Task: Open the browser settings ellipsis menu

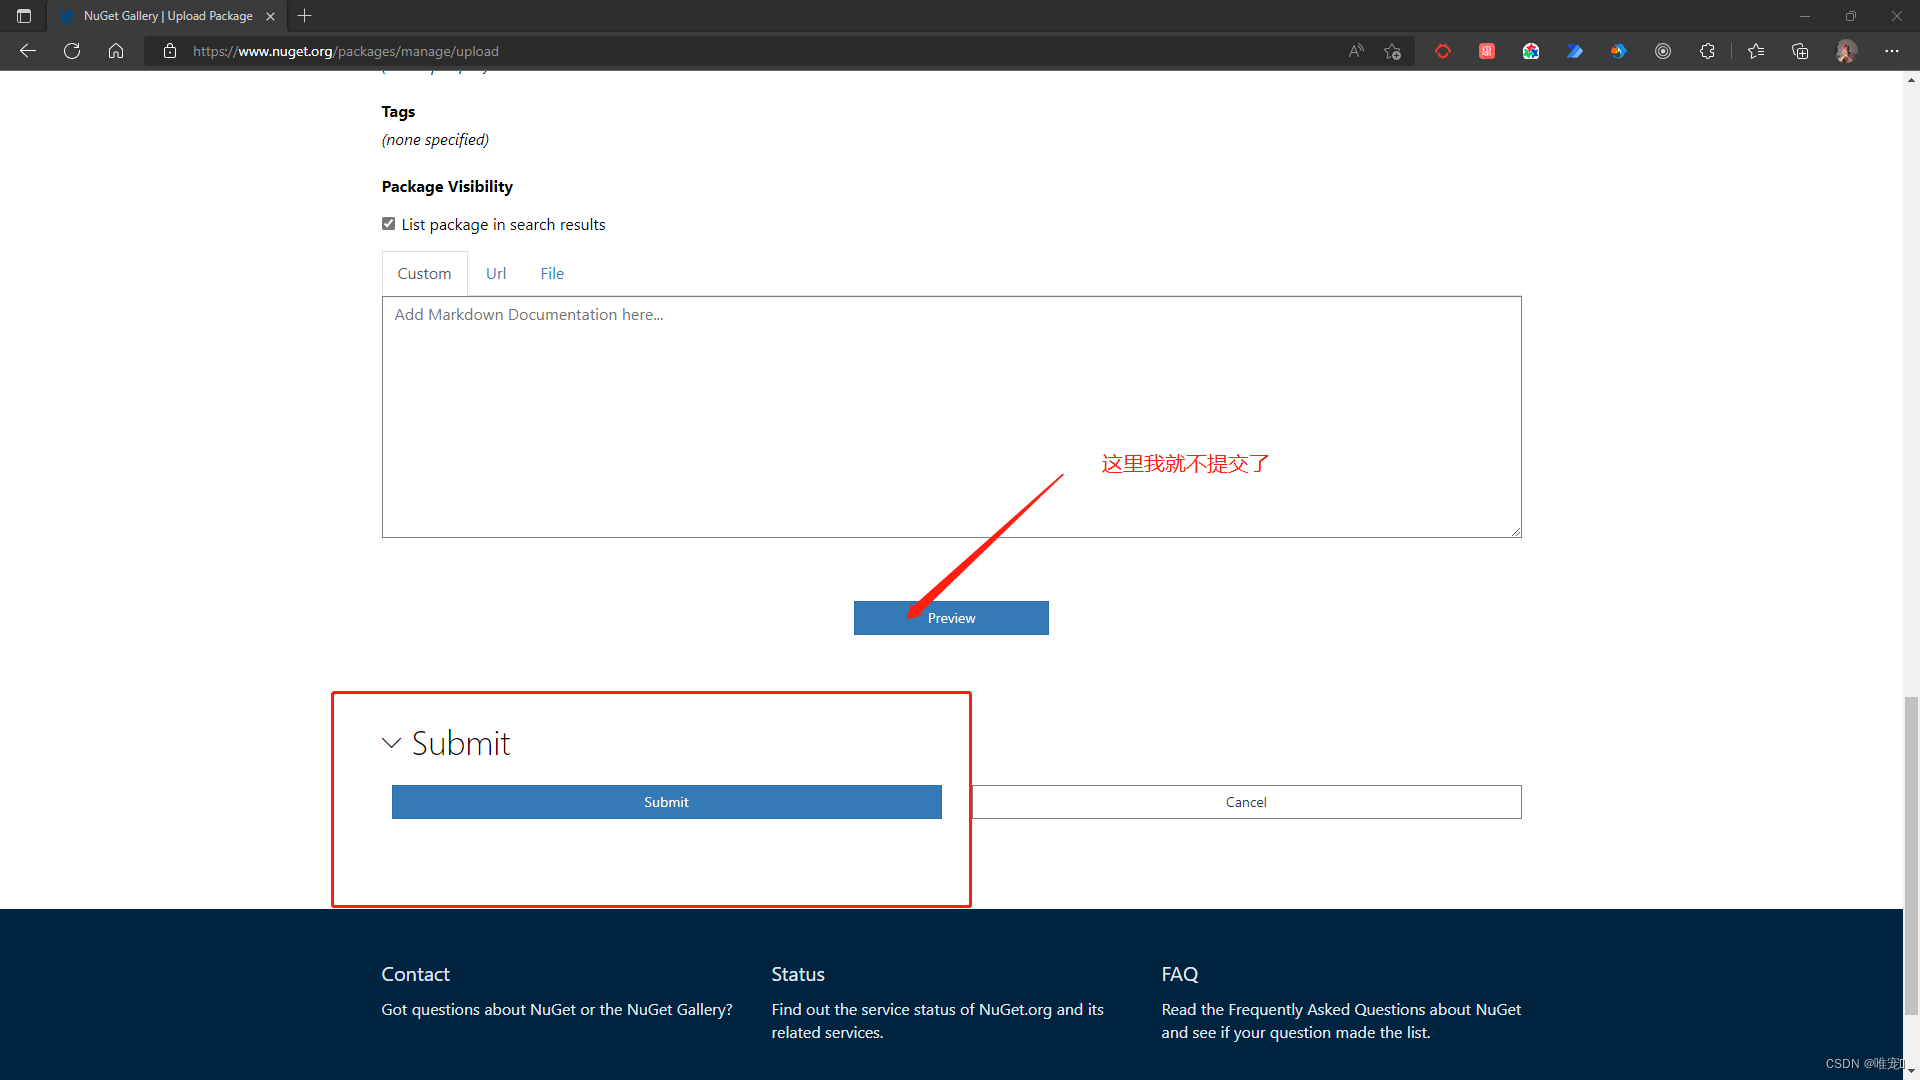Action: point(1892,51)
